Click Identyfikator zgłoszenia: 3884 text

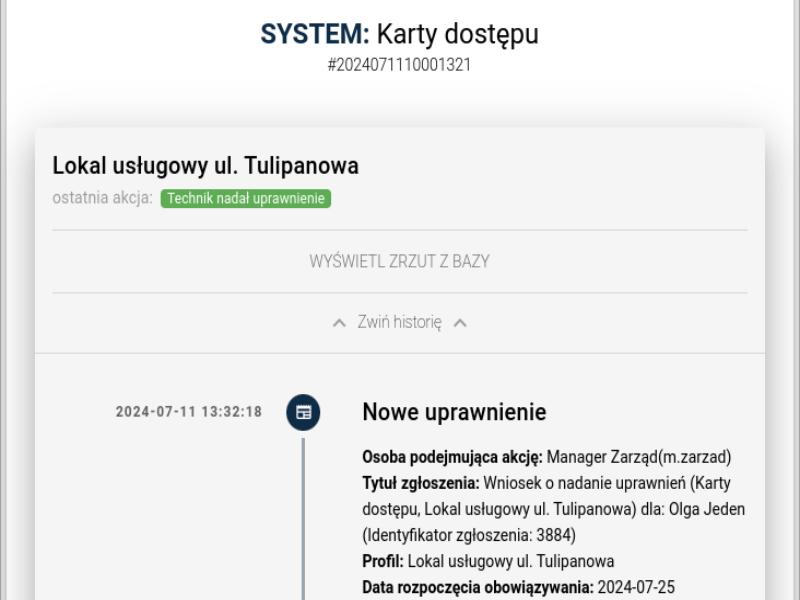tap(469, 535)
